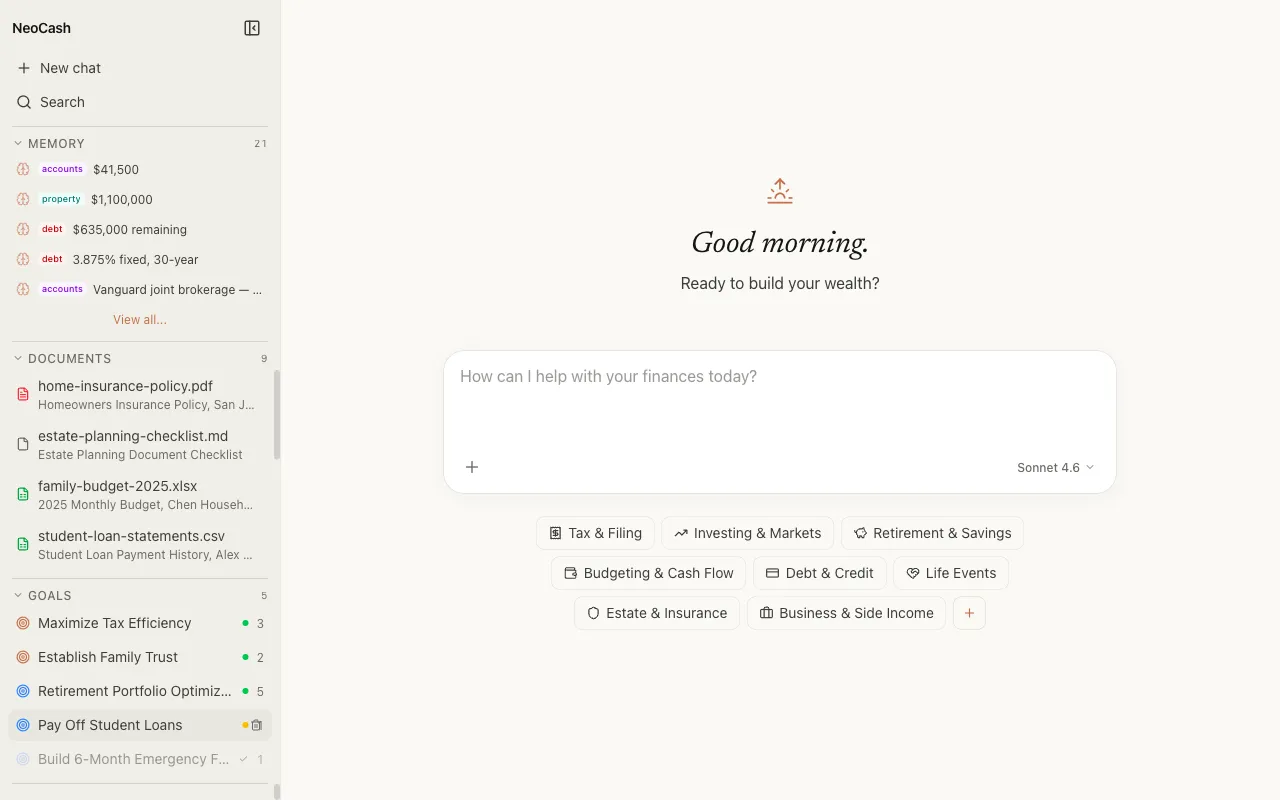Select the dollar icon on Tax & Filing

557,533
